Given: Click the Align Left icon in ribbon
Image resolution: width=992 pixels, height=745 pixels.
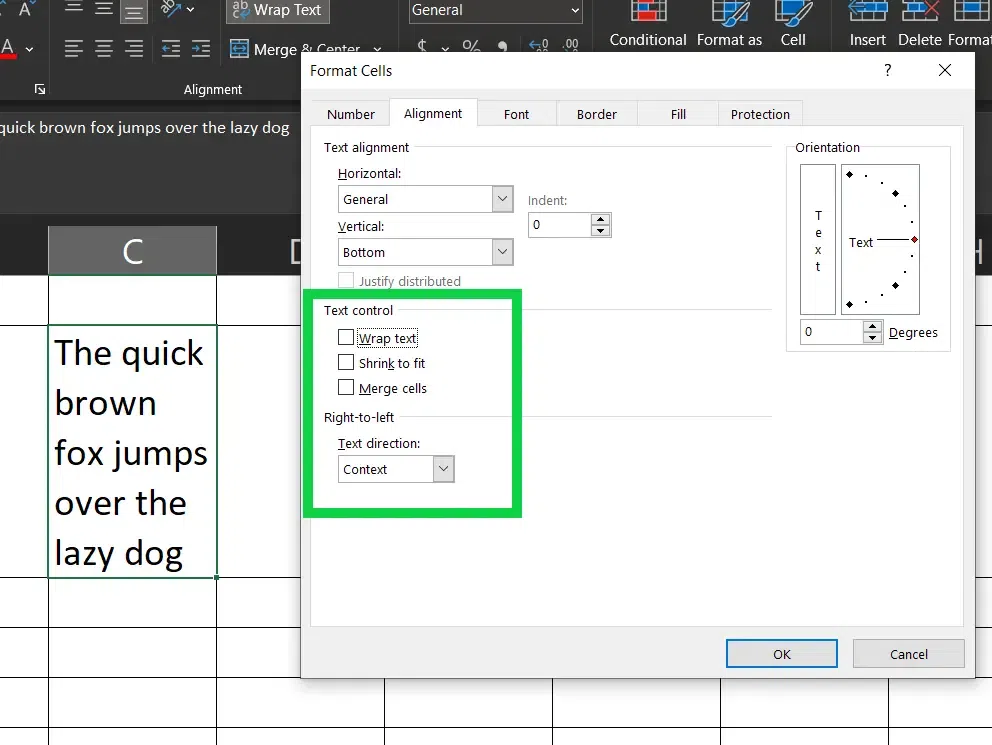Looking at the screenshot, I should pos(73,49).
